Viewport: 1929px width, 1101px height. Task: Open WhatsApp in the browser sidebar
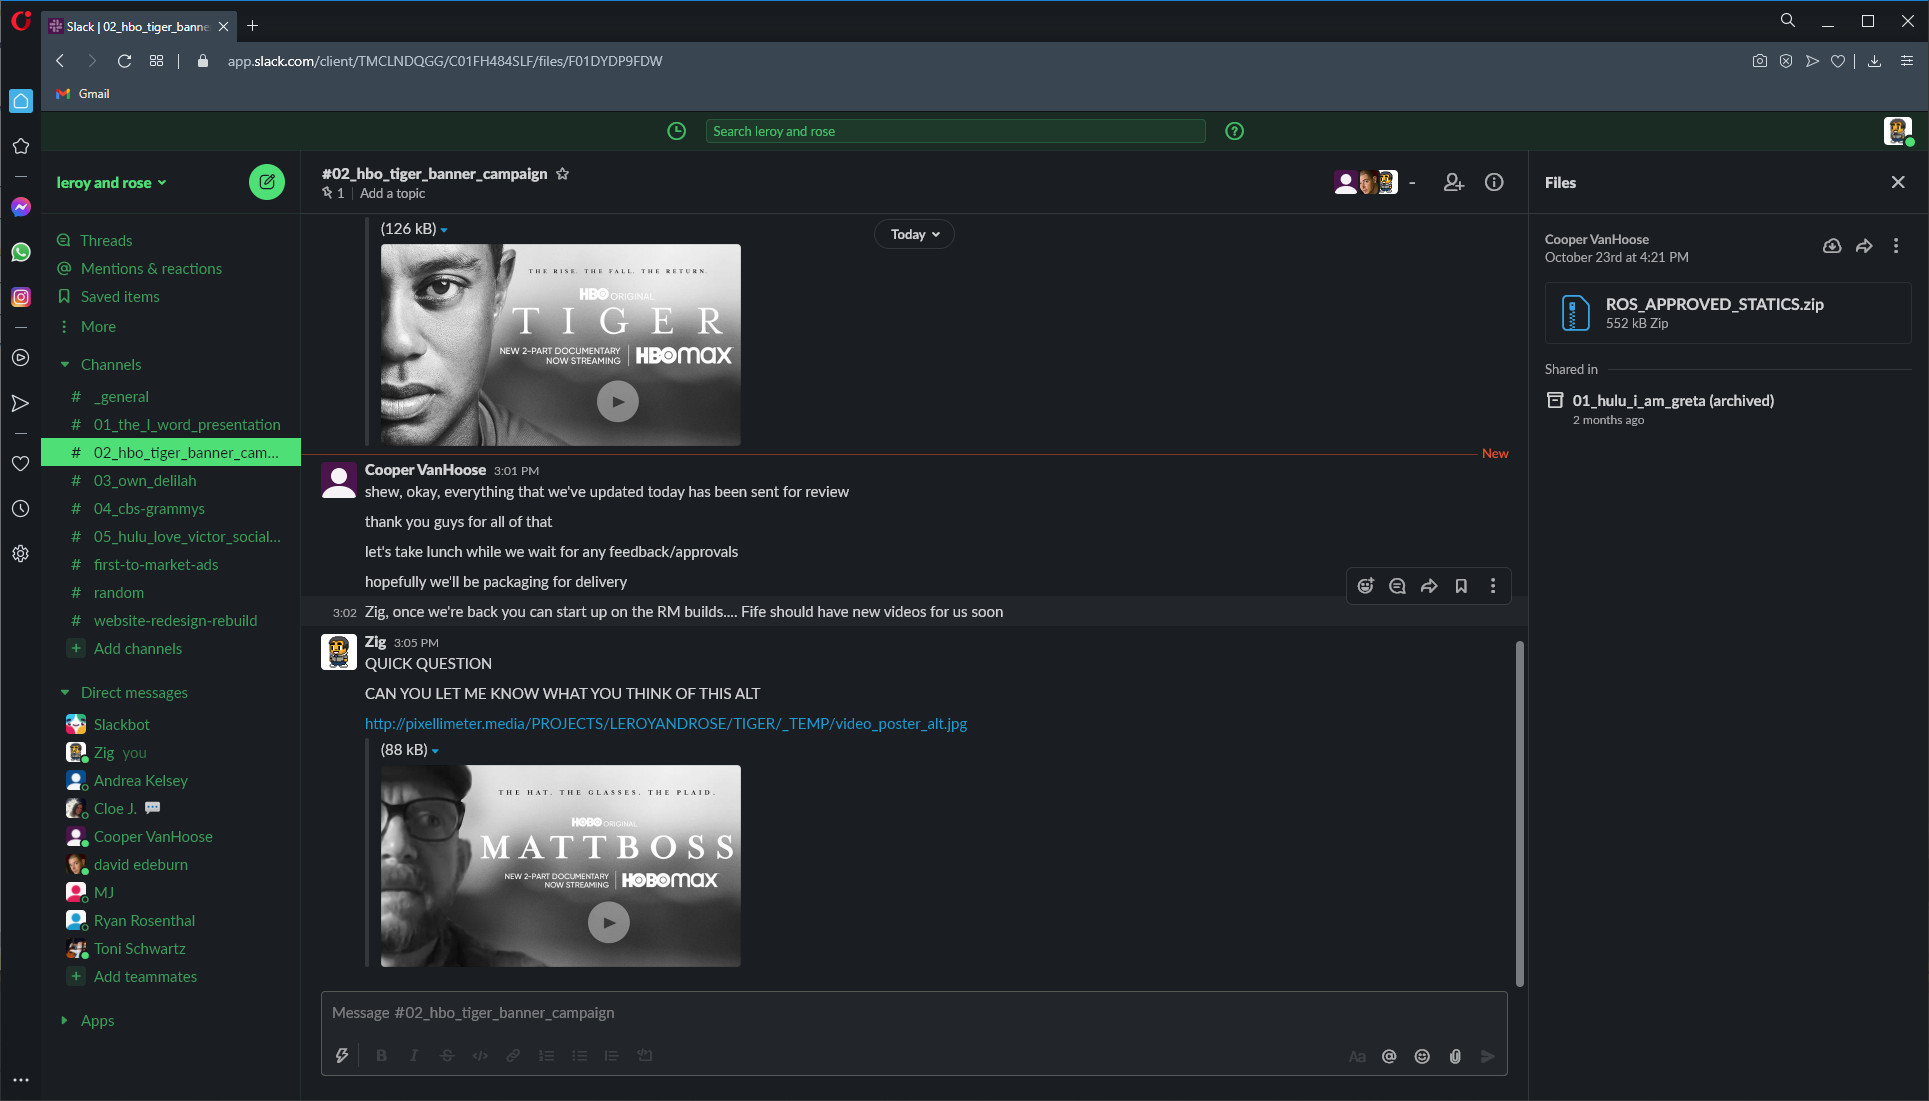[21, 252]
